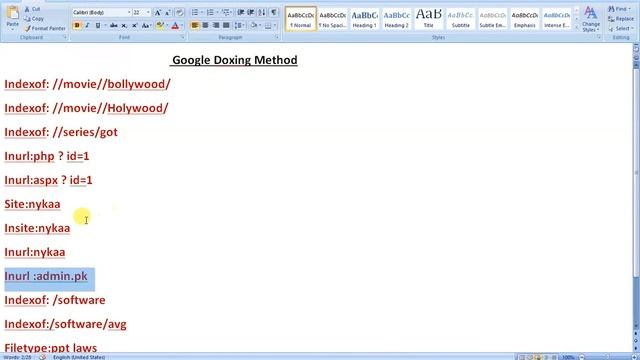Click the Words count in status bar
The height and width of the screenshot is (360, 640).
(x=18, y=357)
